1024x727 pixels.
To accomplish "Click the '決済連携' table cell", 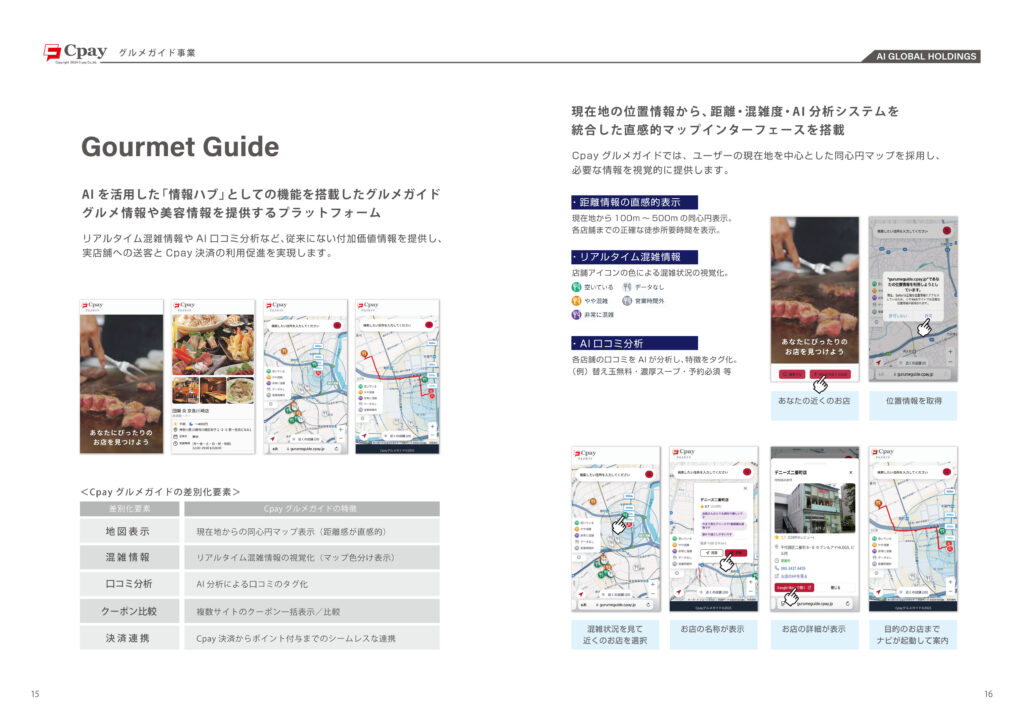I will coord(129,638).
